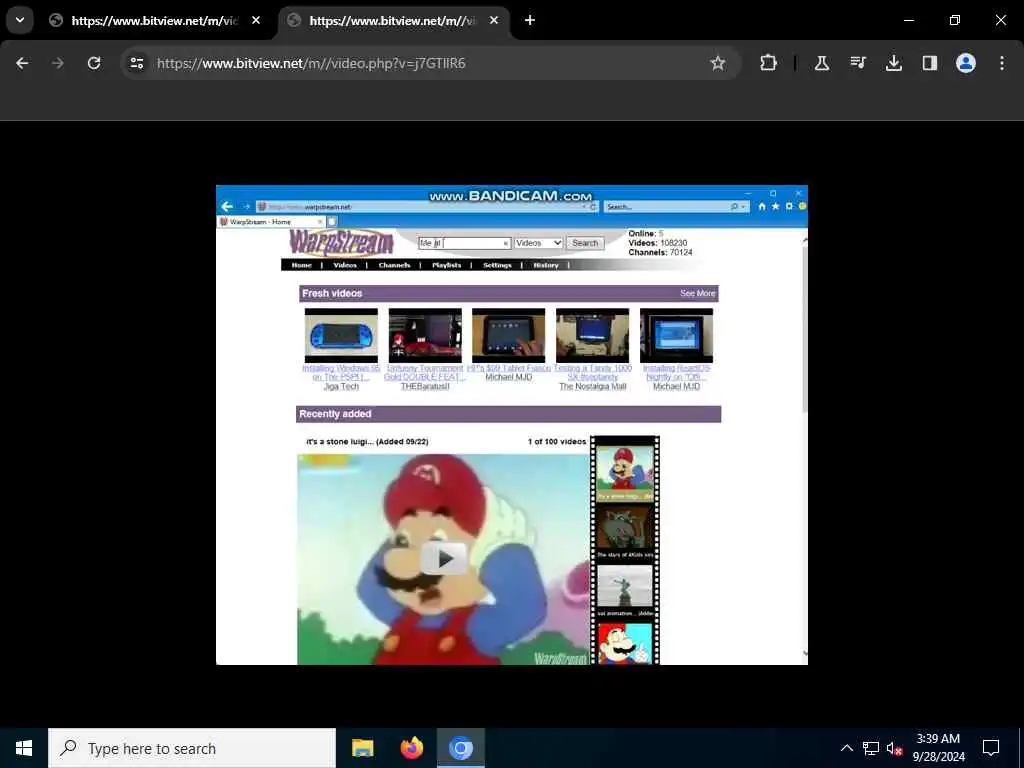
Task: Click recorded browser's favorites star icon
Action: pos(775,206)
